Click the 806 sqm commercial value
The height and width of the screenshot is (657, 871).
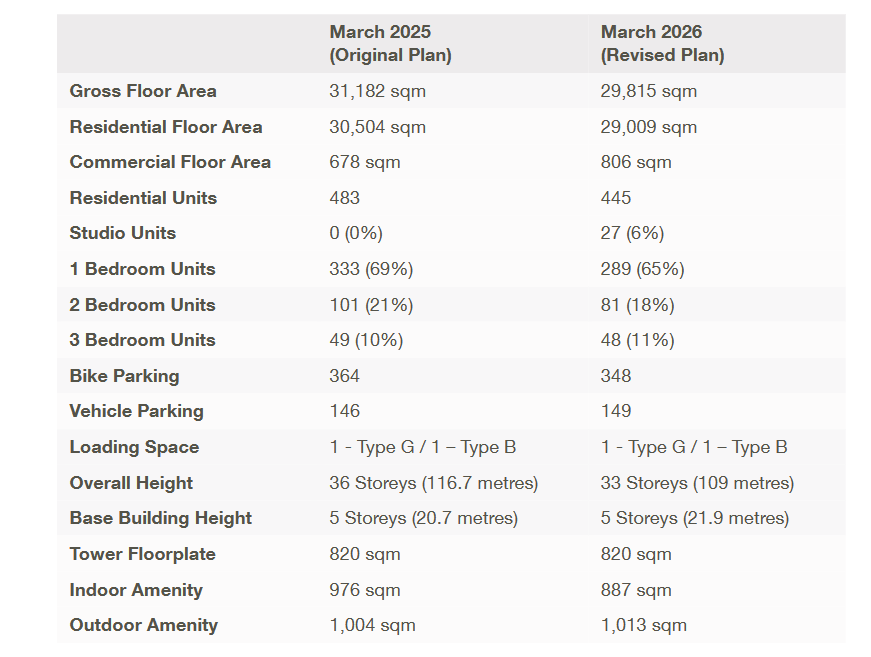635,162
